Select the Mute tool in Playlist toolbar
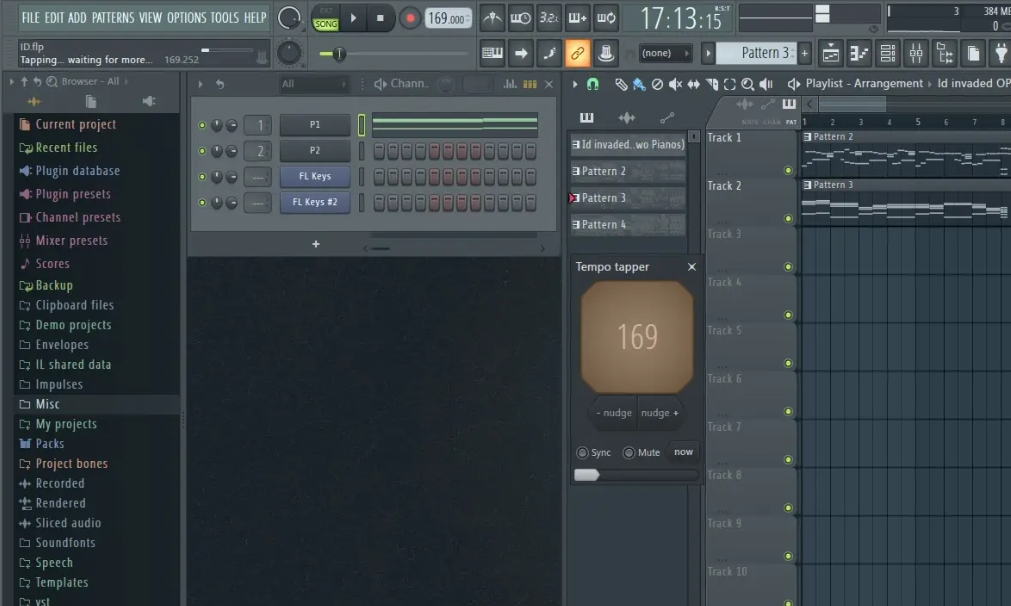 click(x=675, y=84)
